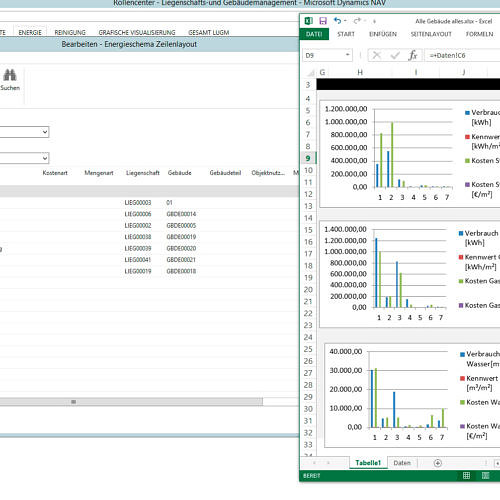Click the Excel save icon
The height and width of the screenshot is (500, 500).
point(323,21)
